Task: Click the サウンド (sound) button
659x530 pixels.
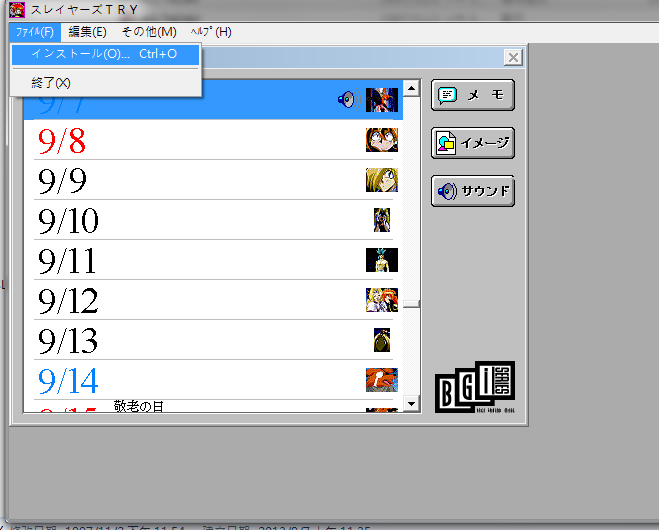Action: coord(473,191)
